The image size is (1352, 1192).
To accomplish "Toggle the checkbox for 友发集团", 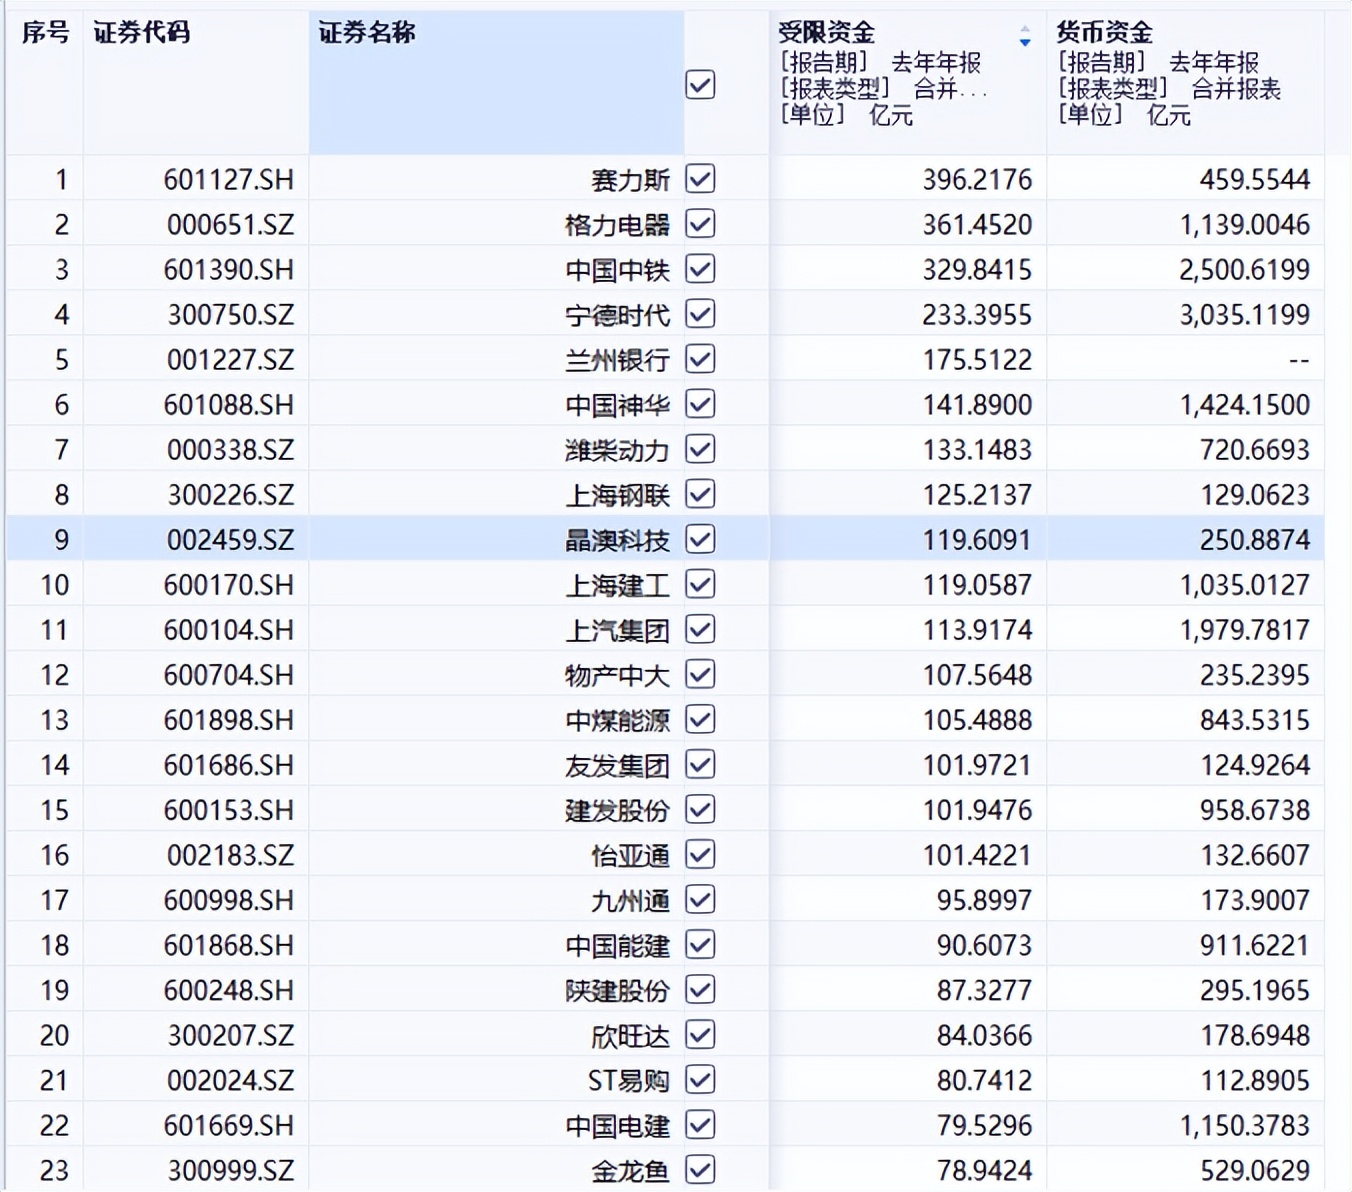I will 700,764.
